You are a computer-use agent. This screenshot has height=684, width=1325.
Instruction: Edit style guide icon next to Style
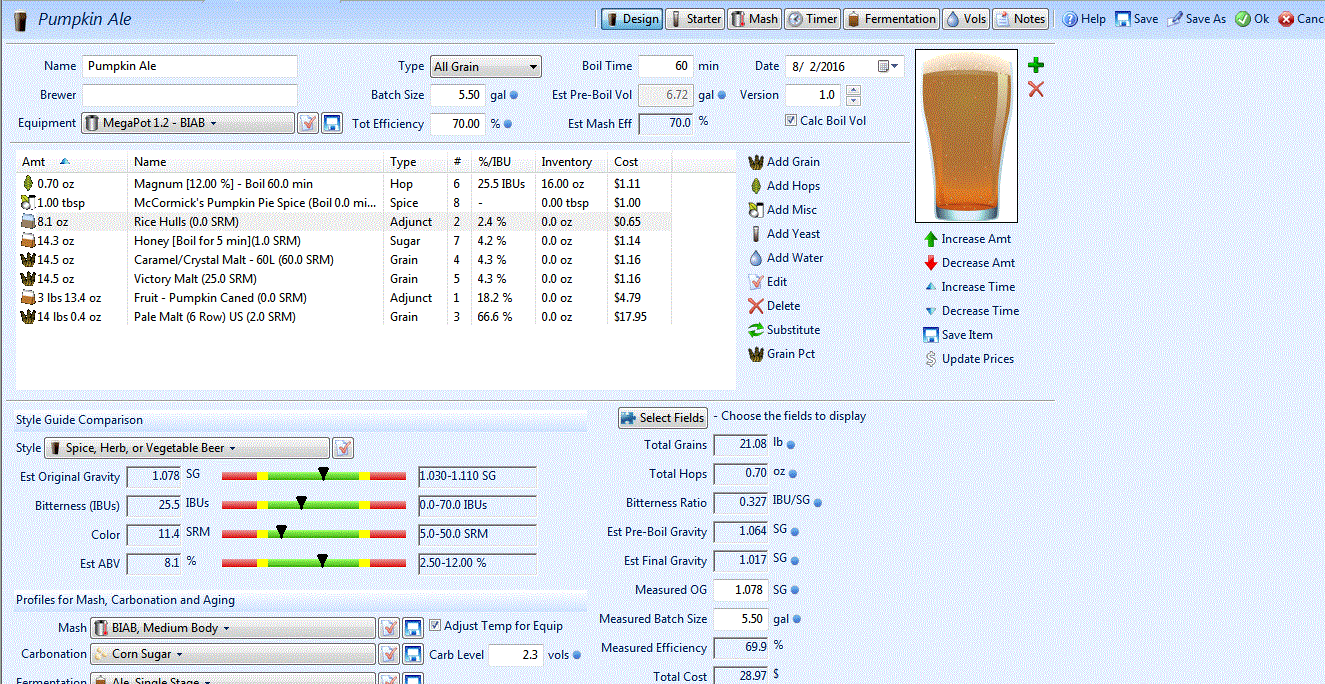tap(342, 448)
